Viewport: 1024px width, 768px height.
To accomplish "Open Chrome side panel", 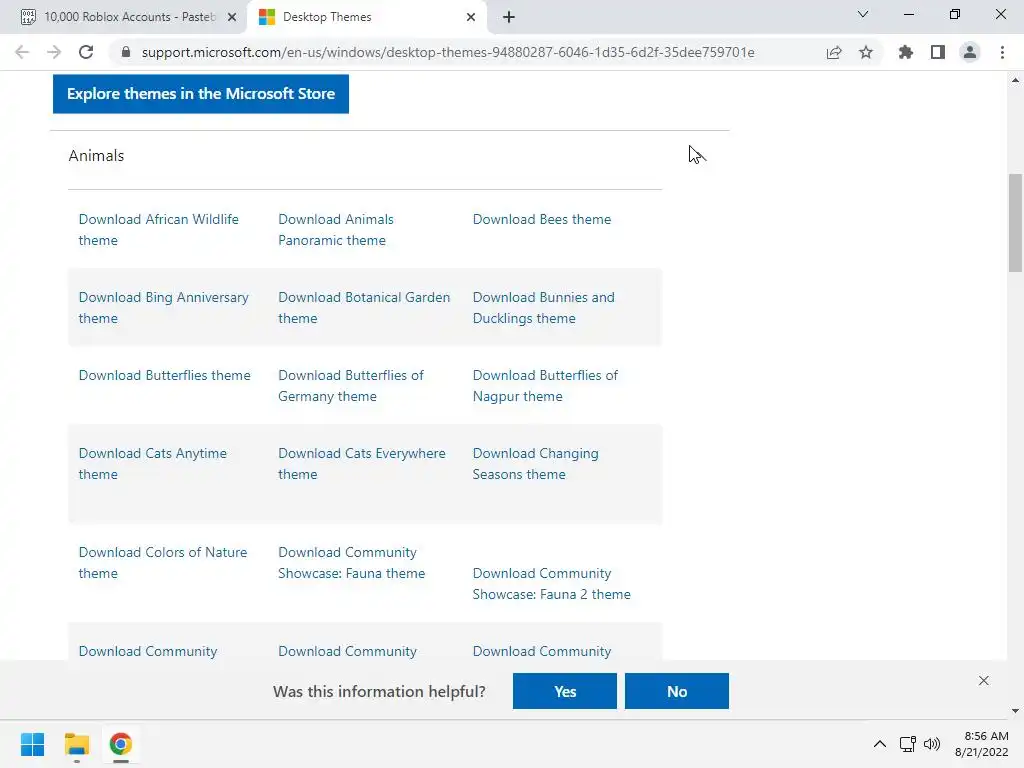I will pyautogui.click(x=938, y=52).
